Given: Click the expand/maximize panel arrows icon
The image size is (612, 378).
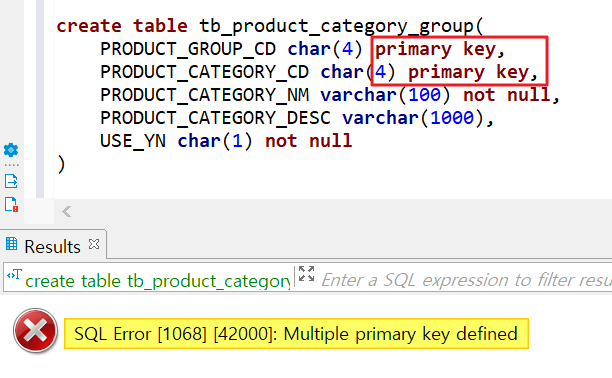Looking at the screenshot, I should pos(306,274).
